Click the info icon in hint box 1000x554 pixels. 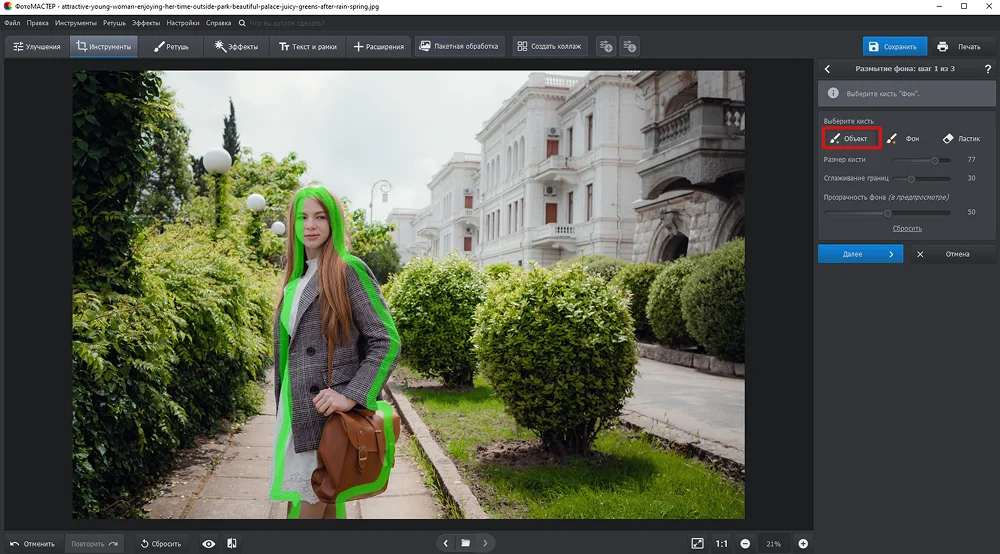click(833, 93)
